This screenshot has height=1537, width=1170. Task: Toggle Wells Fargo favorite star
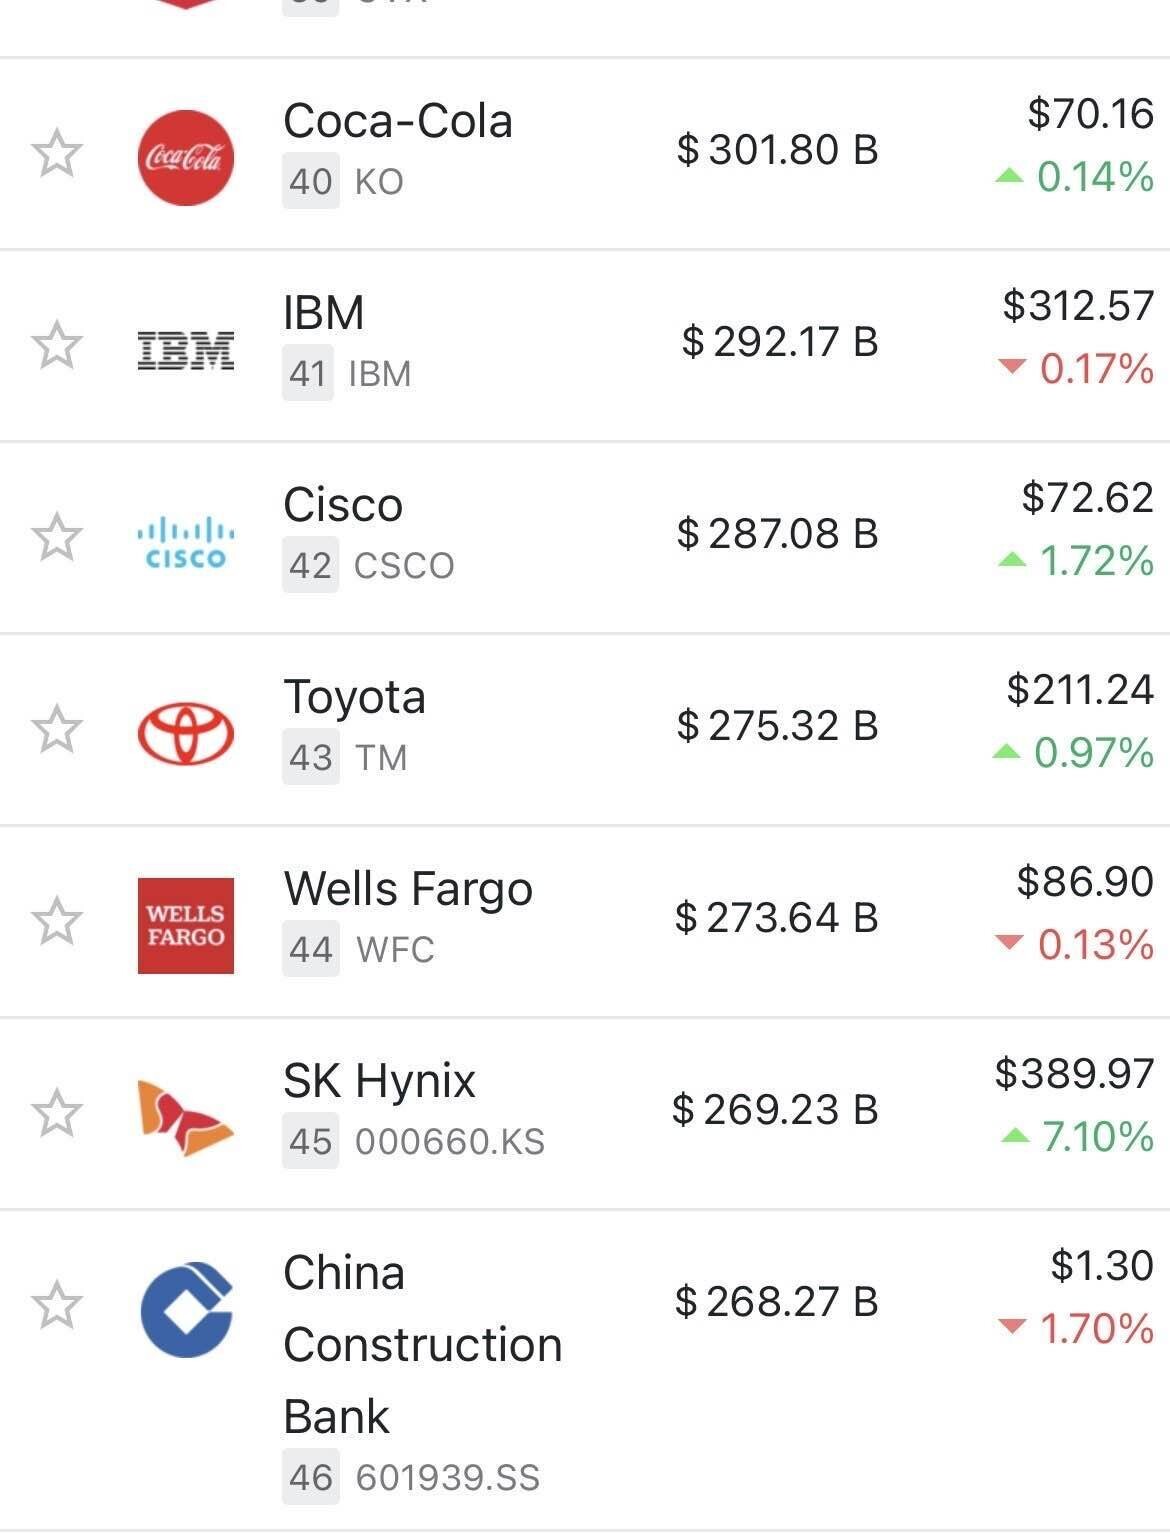tap(56, 921)
